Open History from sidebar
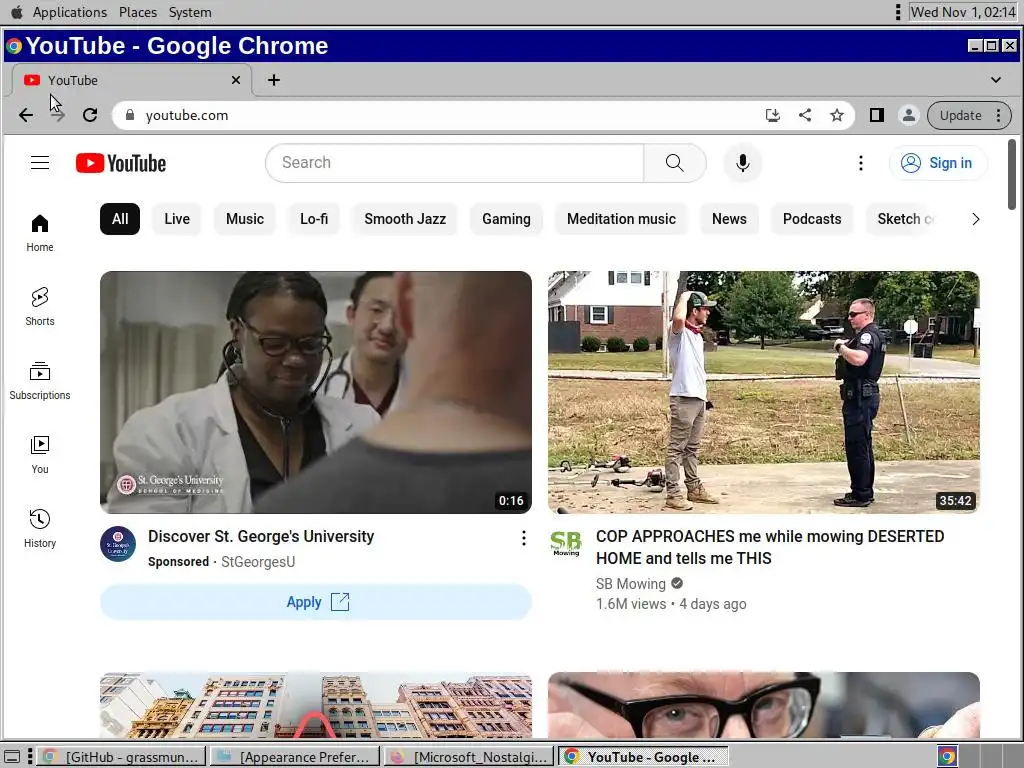Viewport: 1024px width, 768px height. (40, 528)
